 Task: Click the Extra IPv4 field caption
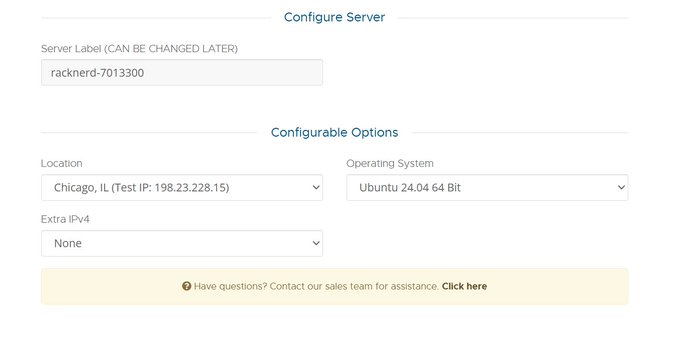(65, 219)
